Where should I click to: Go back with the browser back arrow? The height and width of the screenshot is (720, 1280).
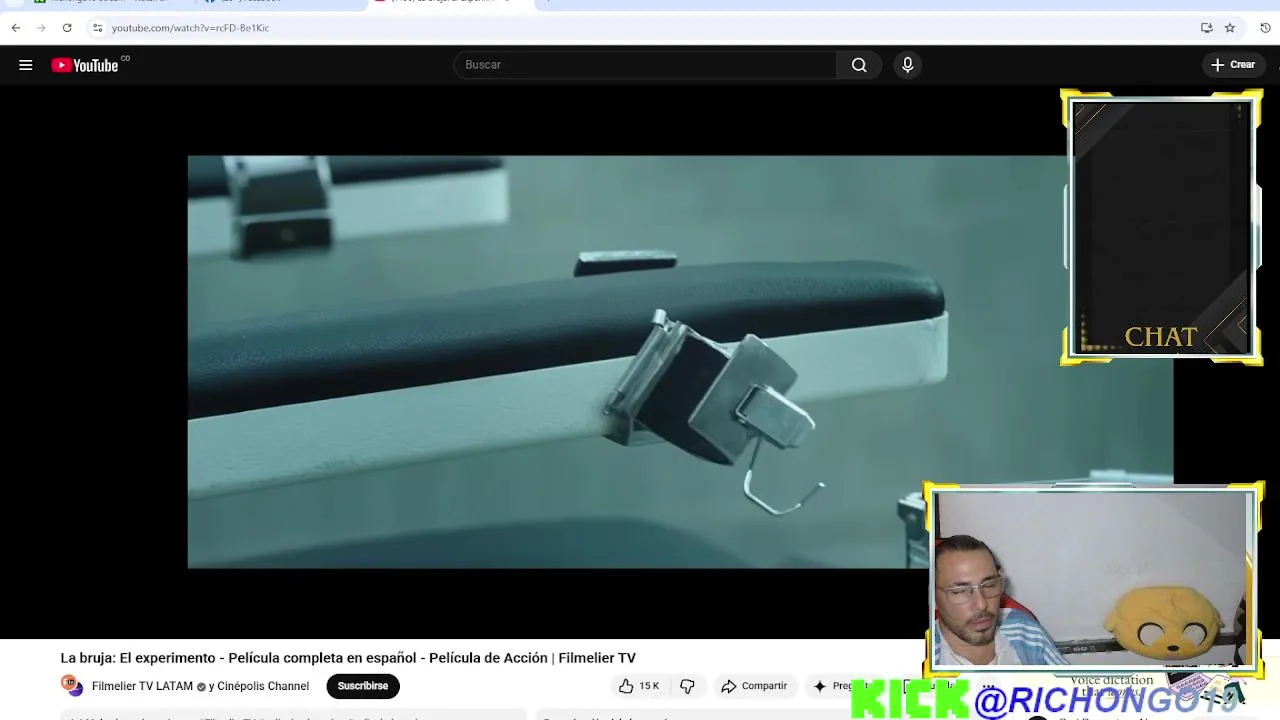[x=16, y=28]
